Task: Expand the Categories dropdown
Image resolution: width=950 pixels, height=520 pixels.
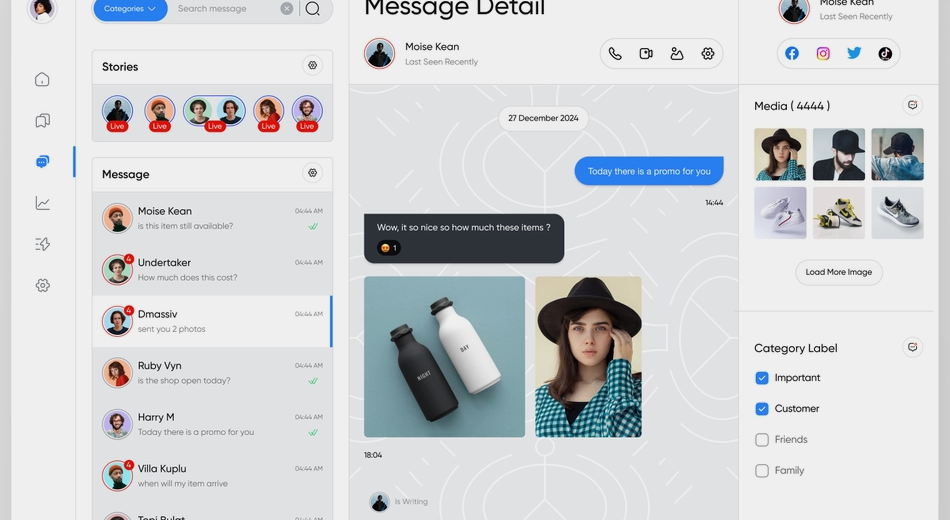Action: pos(130,9)
